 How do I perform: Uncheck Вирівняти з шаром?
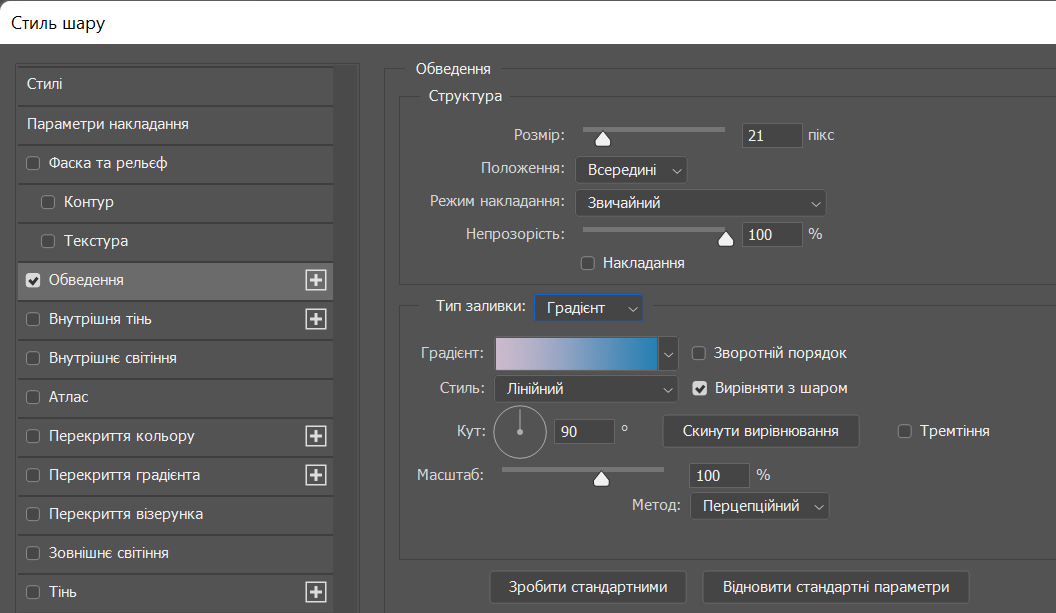(x=699, y=388)
